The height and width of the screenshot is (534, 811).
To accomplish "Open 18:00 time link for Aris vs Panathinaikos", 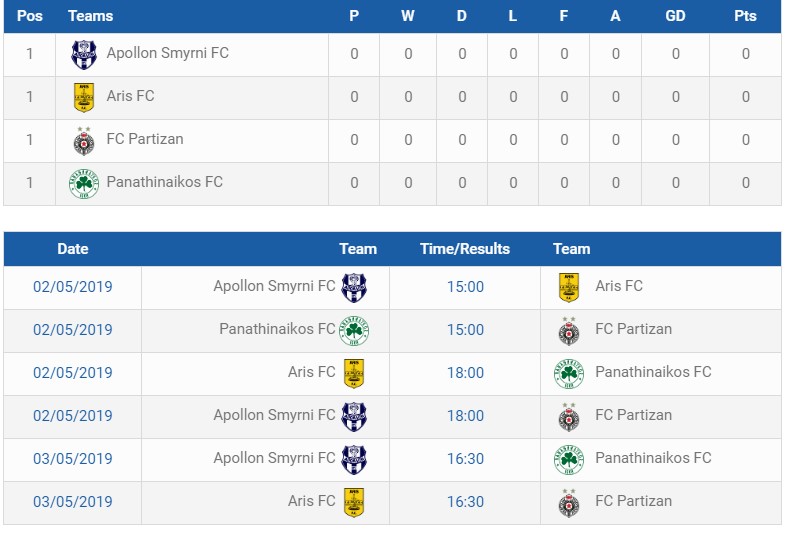I will (465, 373).
